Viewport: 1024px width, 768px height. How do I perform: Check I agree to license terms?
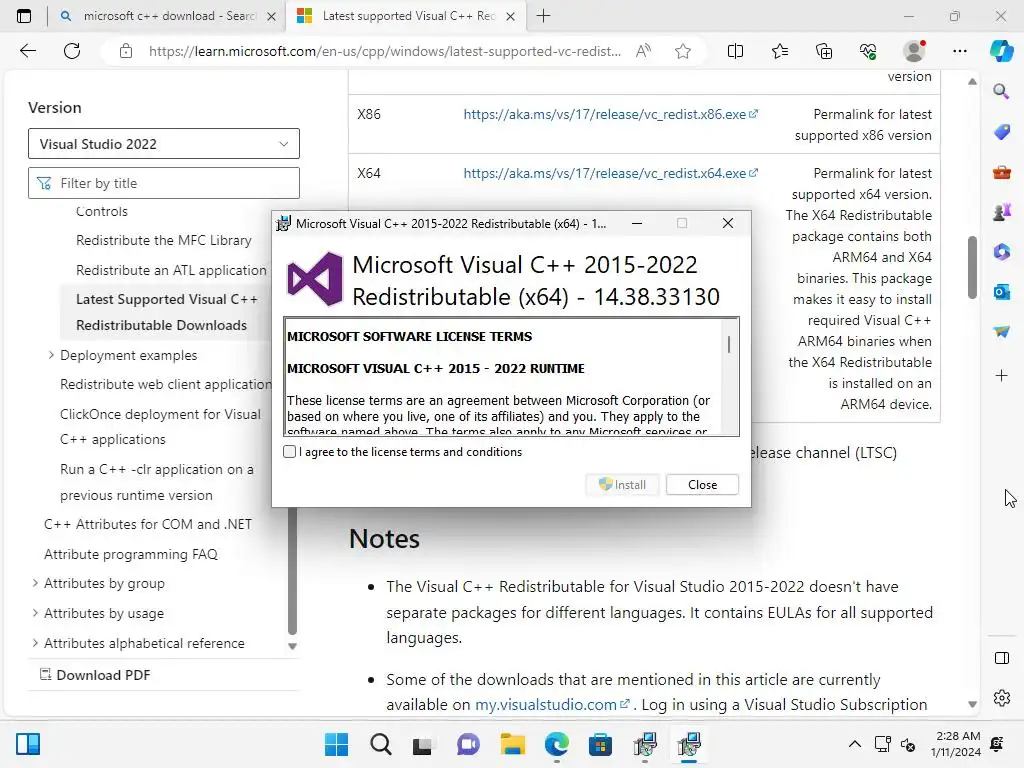tap(290, 452)
